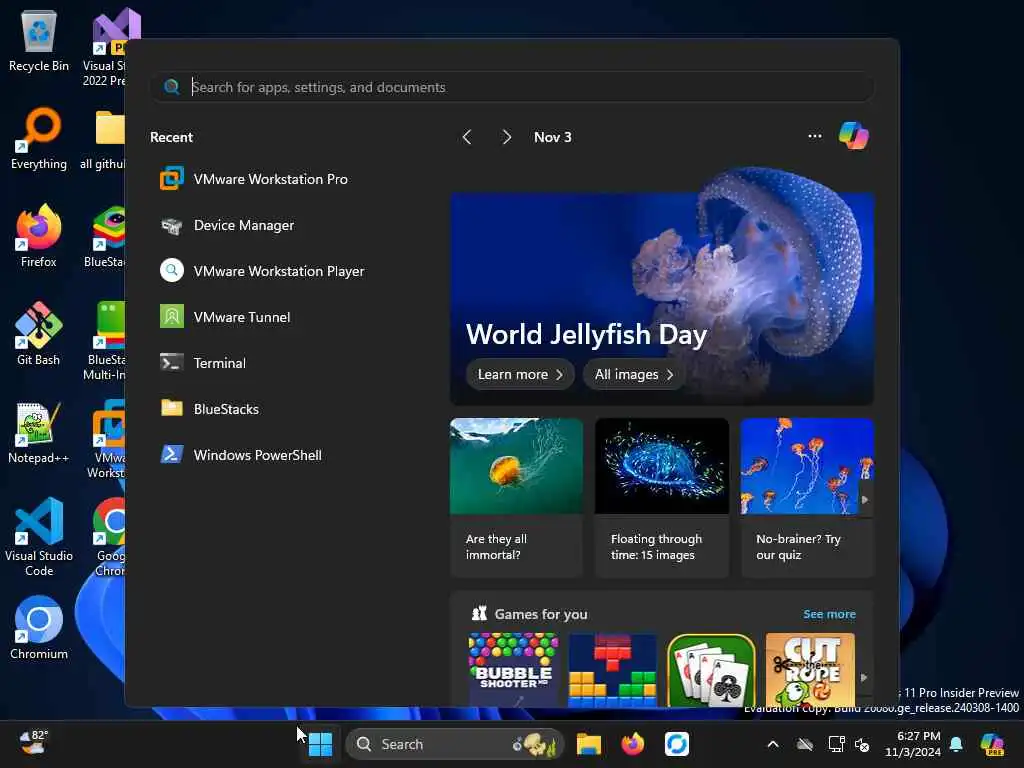Viewport: 1024px width, 768px height.
Task: Click the cloud sync tray icon
Action: tap(805, 744)
